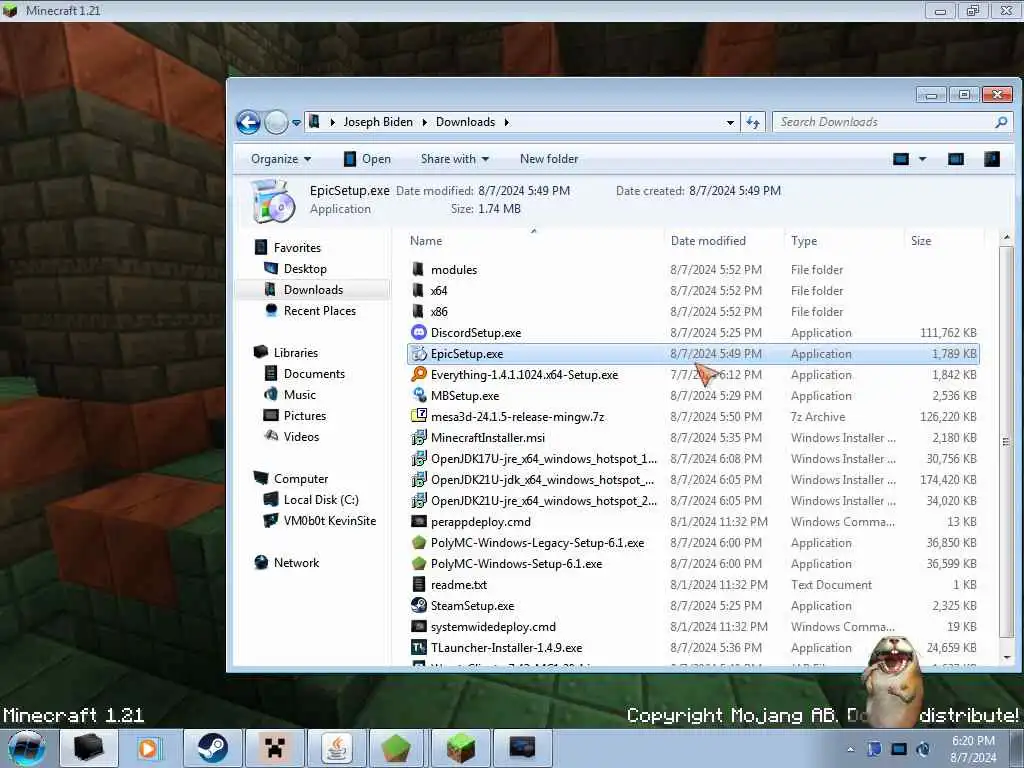The image size is (1024, 768).
Task: Click the Back navigation arrow
Action: tap(248, 122)
